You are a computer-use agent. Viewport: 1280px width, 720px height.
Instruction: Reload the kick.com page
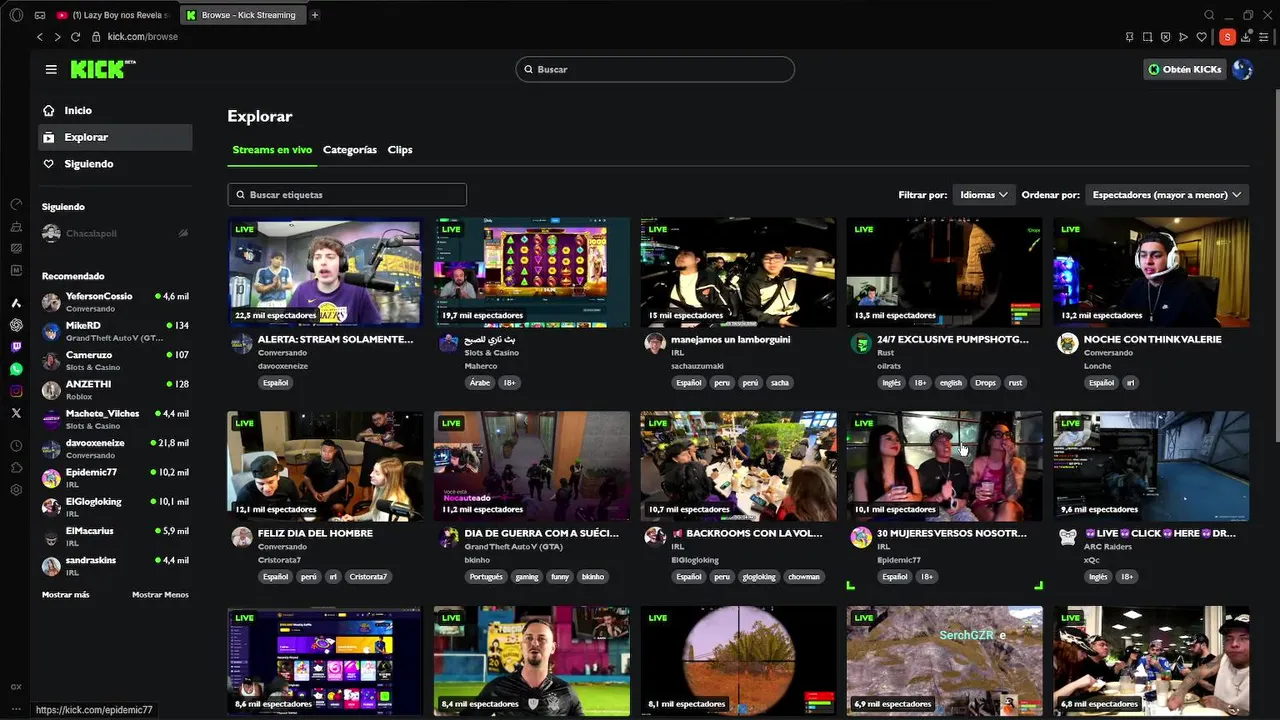pos(75,37)
